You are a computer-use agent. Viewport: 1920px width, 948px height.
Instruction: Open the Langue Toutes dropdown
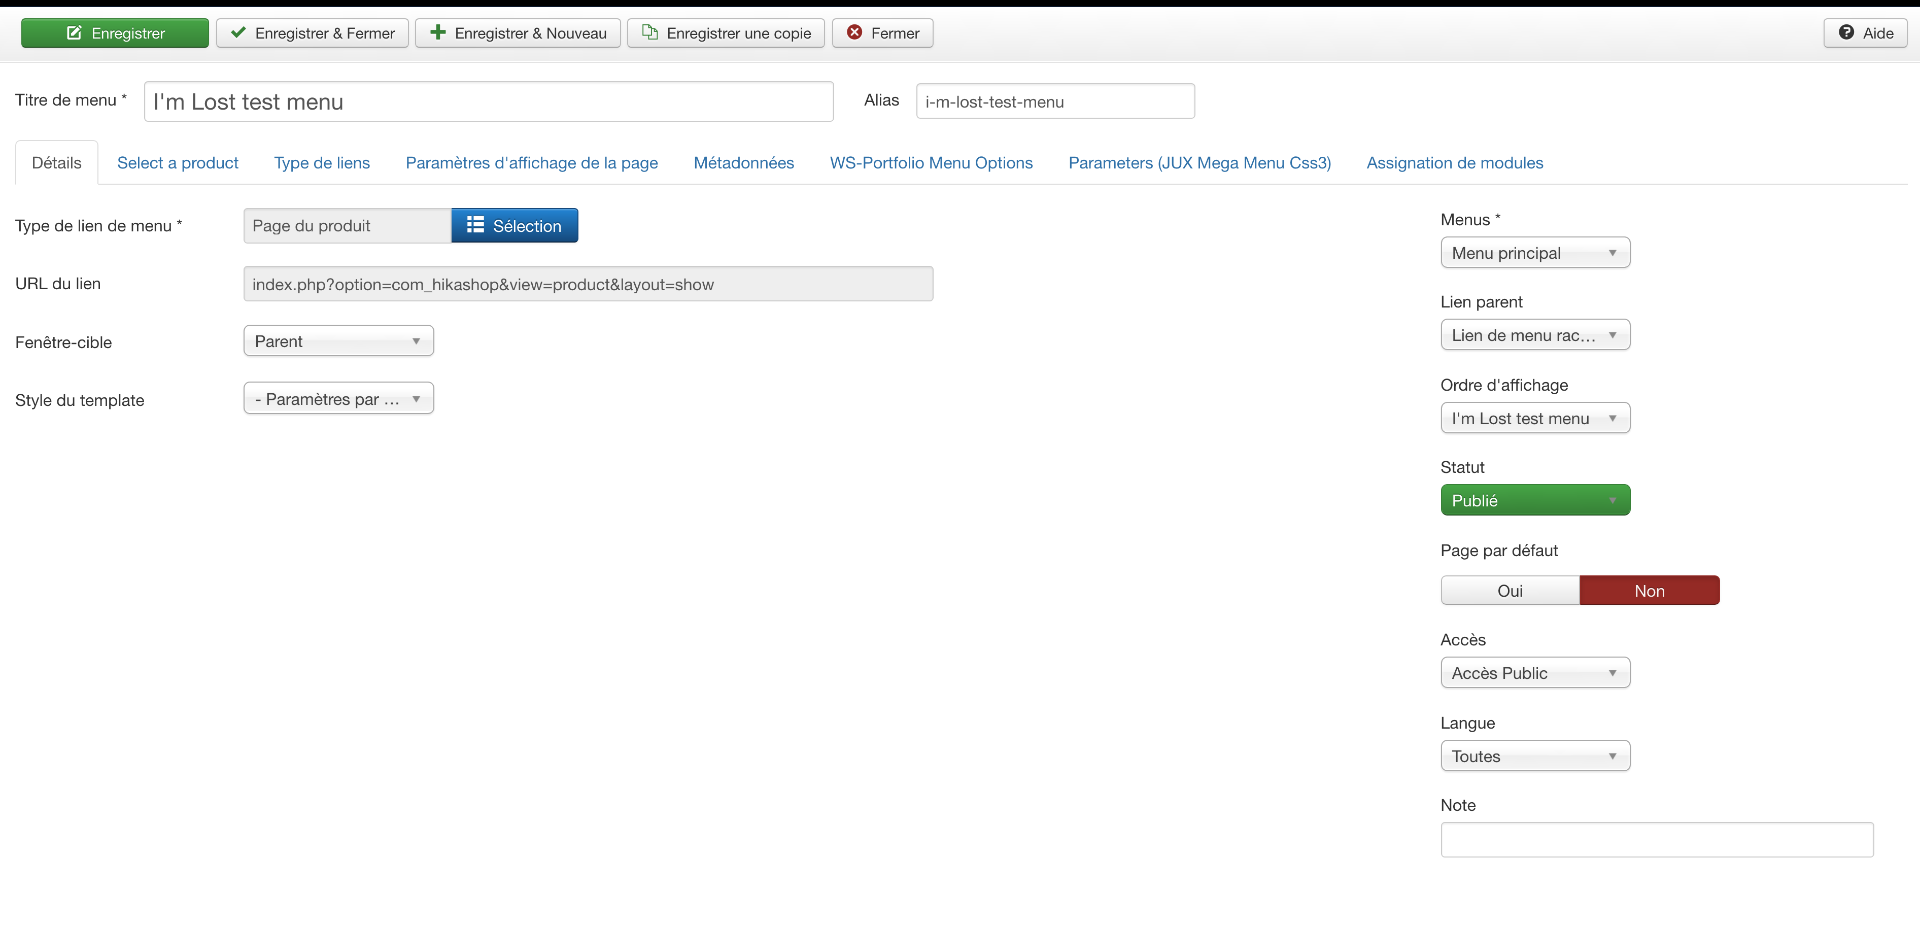click(x=1535, y=756)
